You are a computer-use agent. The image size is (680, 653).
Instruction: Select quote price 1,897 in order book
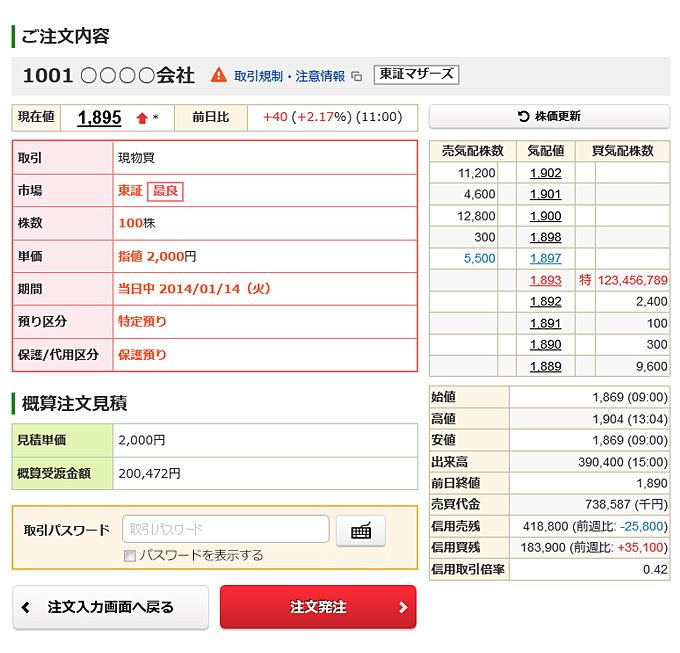pyautogui.click(x=545, y=258)
